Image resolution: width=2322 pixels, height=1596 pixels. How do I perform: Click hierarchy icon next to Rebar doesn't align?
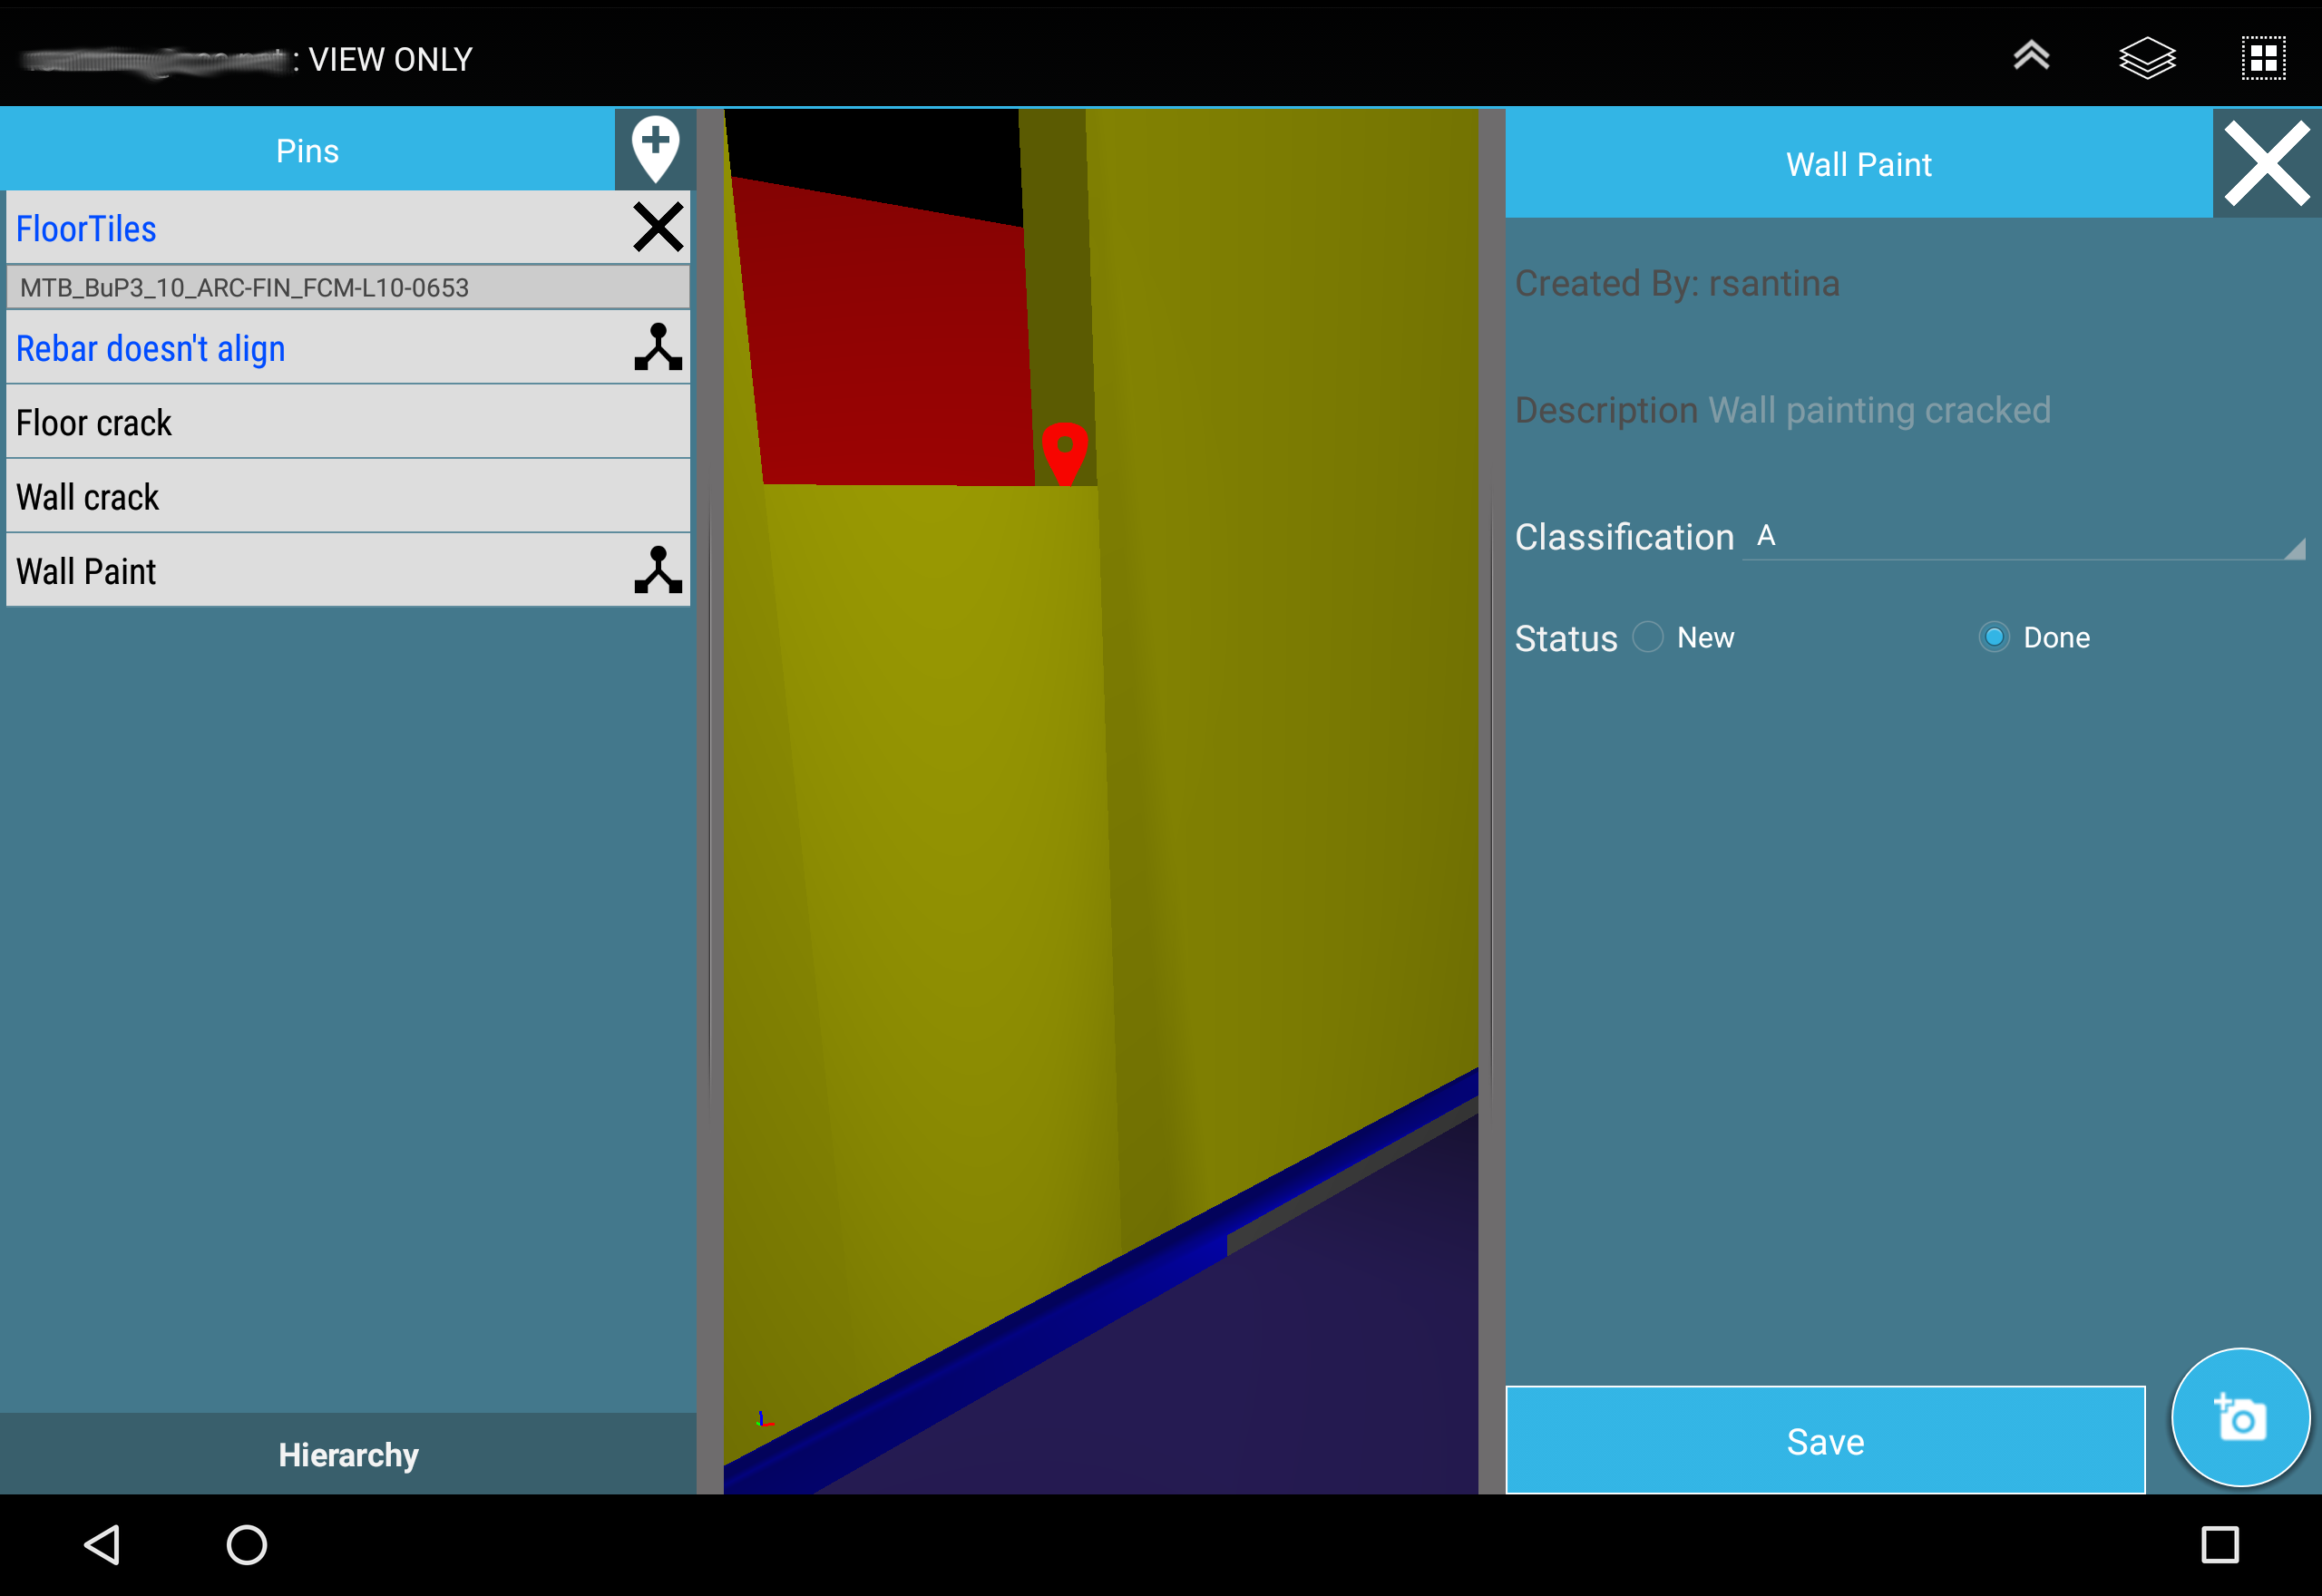coord(658,347)
